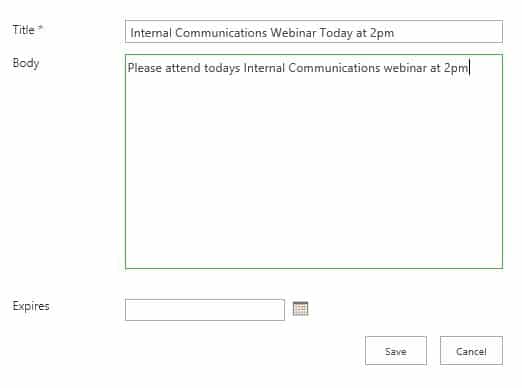Image resolution: width=522 pixels, height=388 pixels.
Task: Place cursor on "attend" in the Body text
Action: point(183,68)
